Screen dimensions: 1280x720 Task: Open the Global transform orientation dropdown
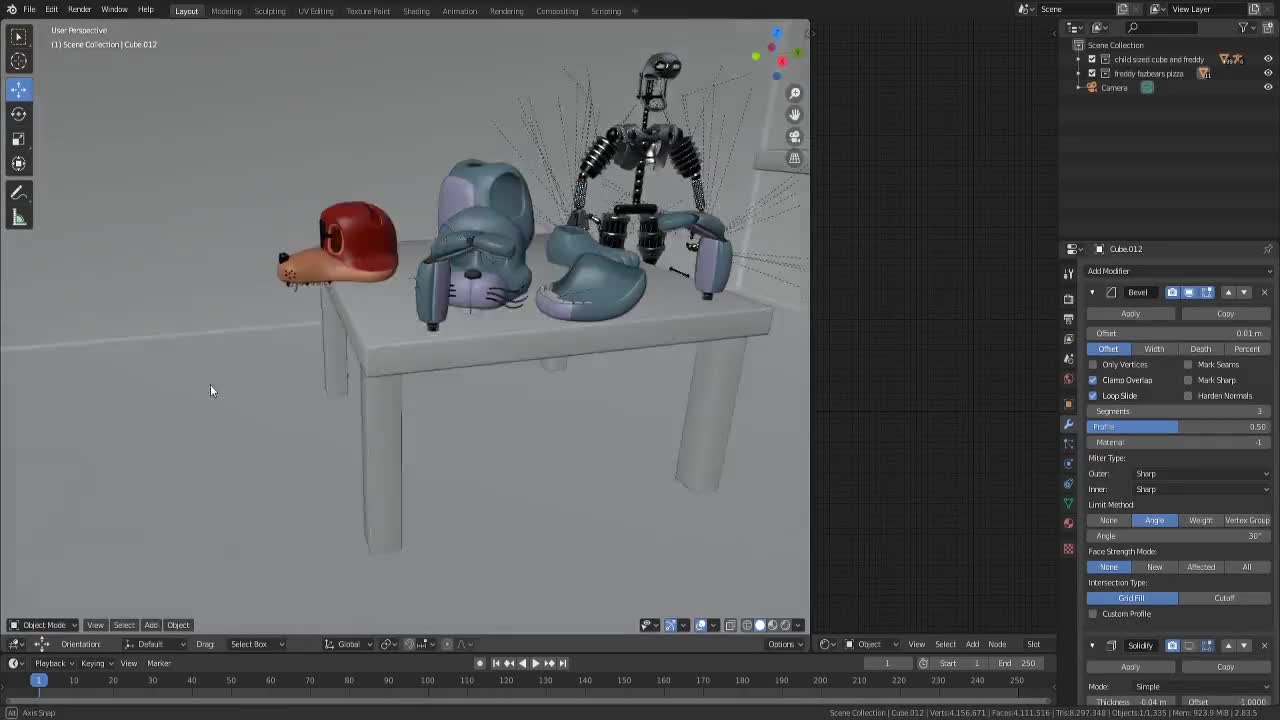click(x=346, y=644)
